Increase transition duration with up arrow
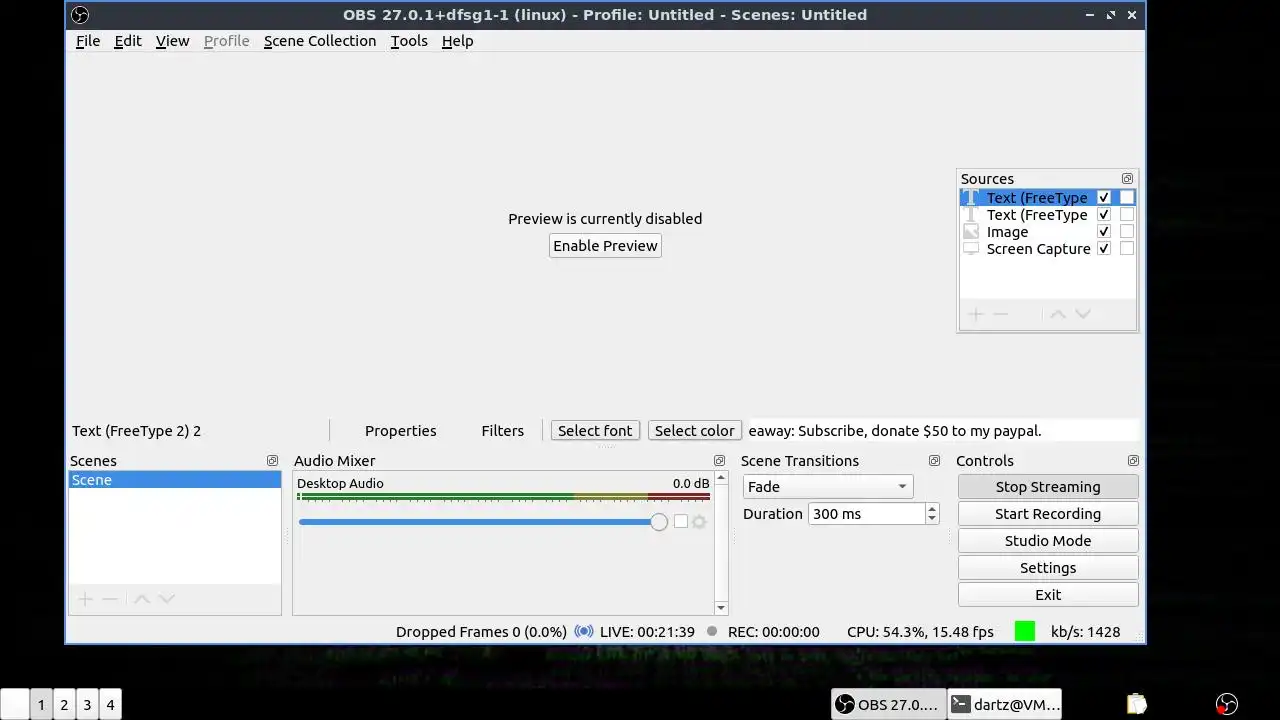 [932, 508]
